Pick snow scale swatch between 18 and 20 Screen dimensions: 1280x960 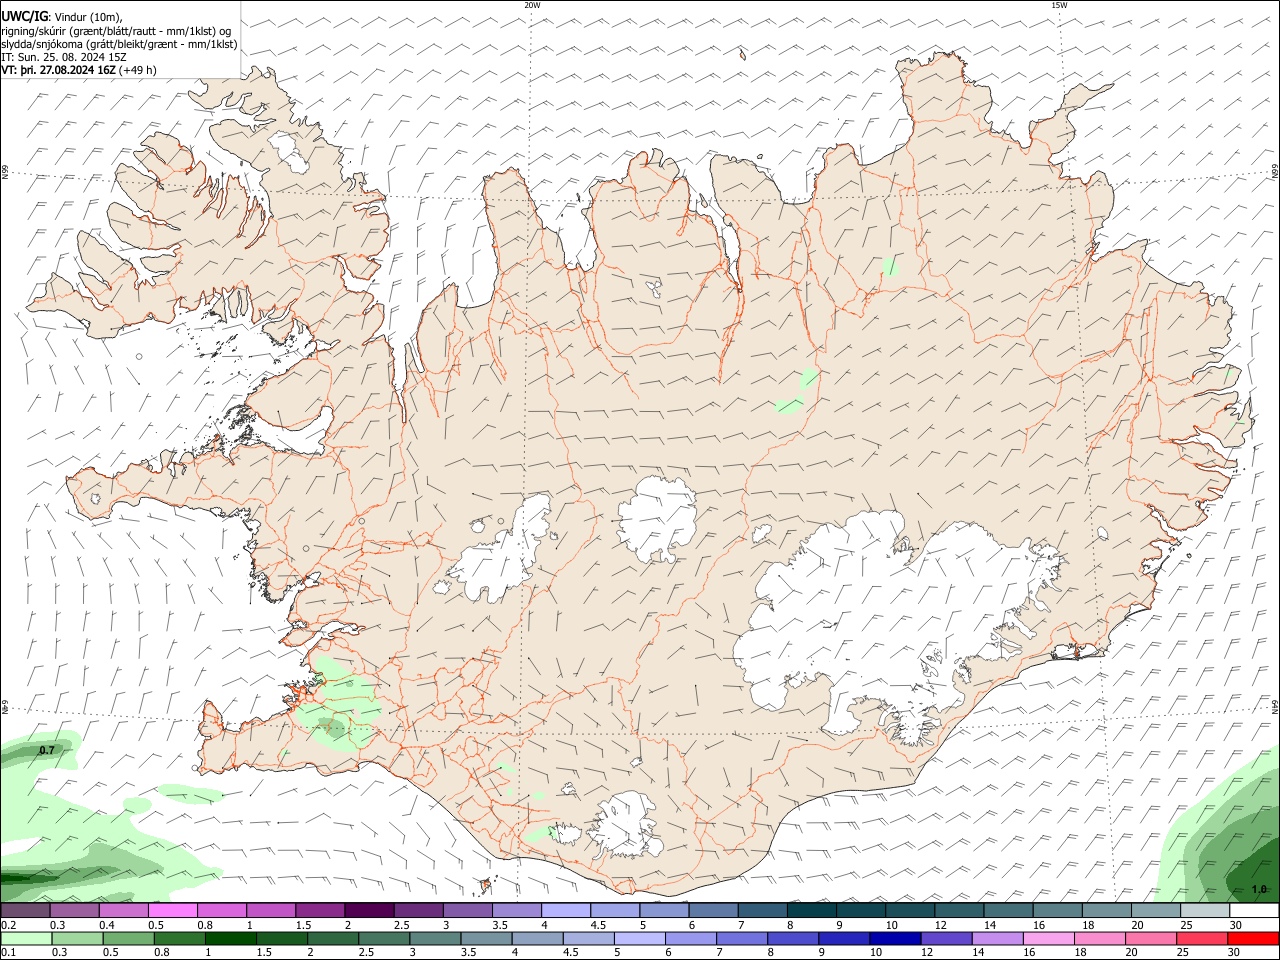coord(1108,910)
